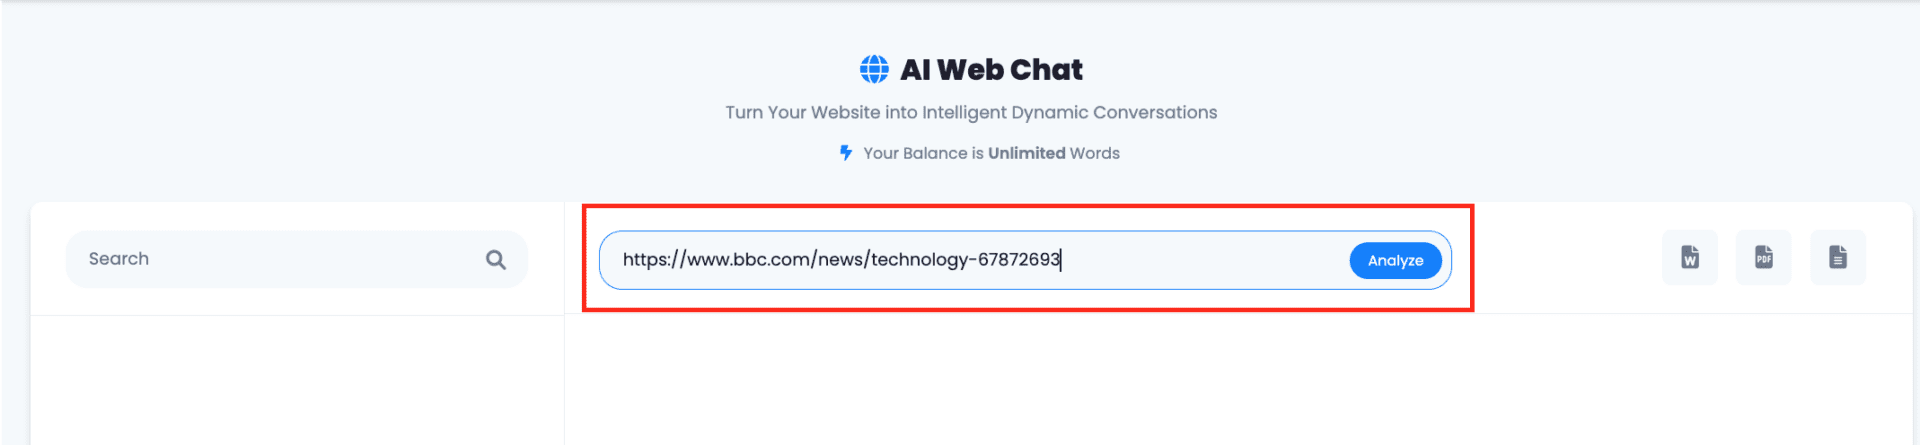Screen dimensions: 1920x445
Task: Click "www.bbc.com" in the website URL box
Action: click(748, 260)
